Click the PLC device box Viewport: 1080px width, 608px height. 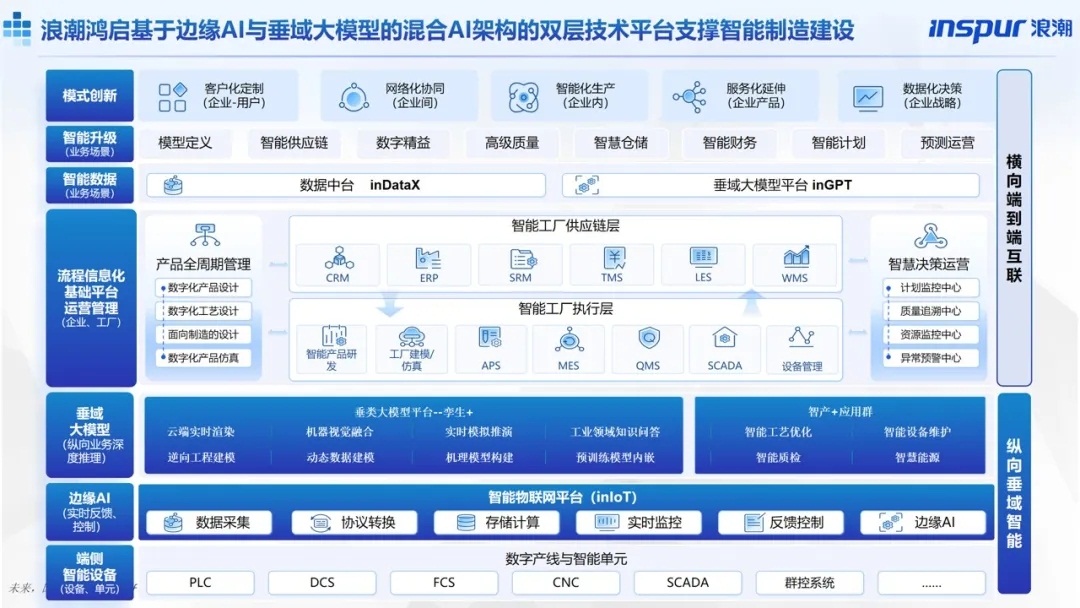click(200, 583)
